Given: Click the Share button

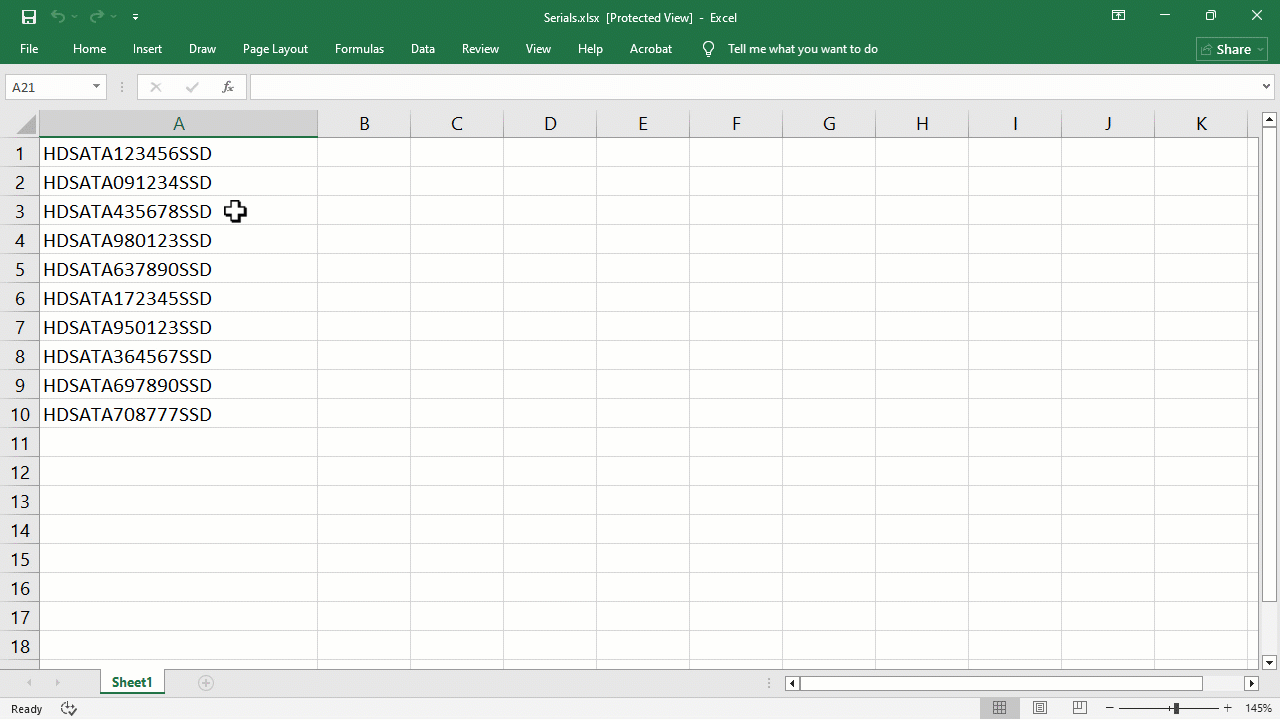Looking at the screenshot, I should (x=1232, y=49).
